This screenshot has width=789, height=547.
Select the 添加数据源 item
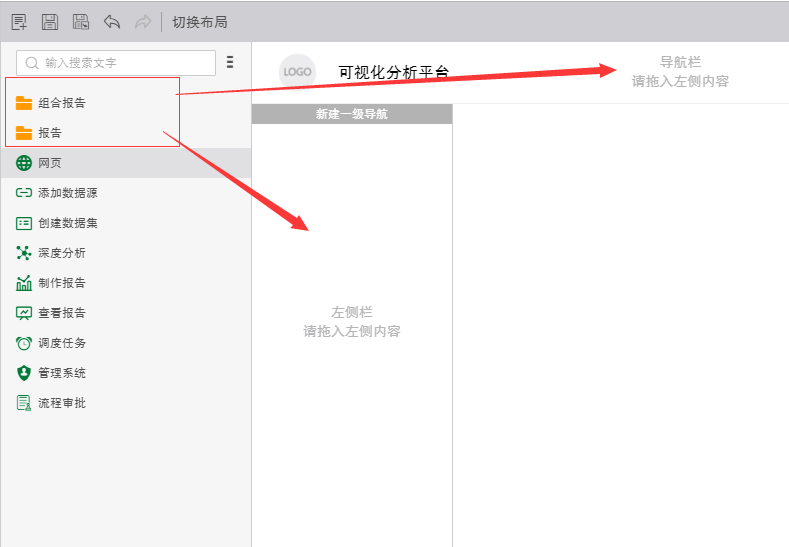click(x=67, y=193)
